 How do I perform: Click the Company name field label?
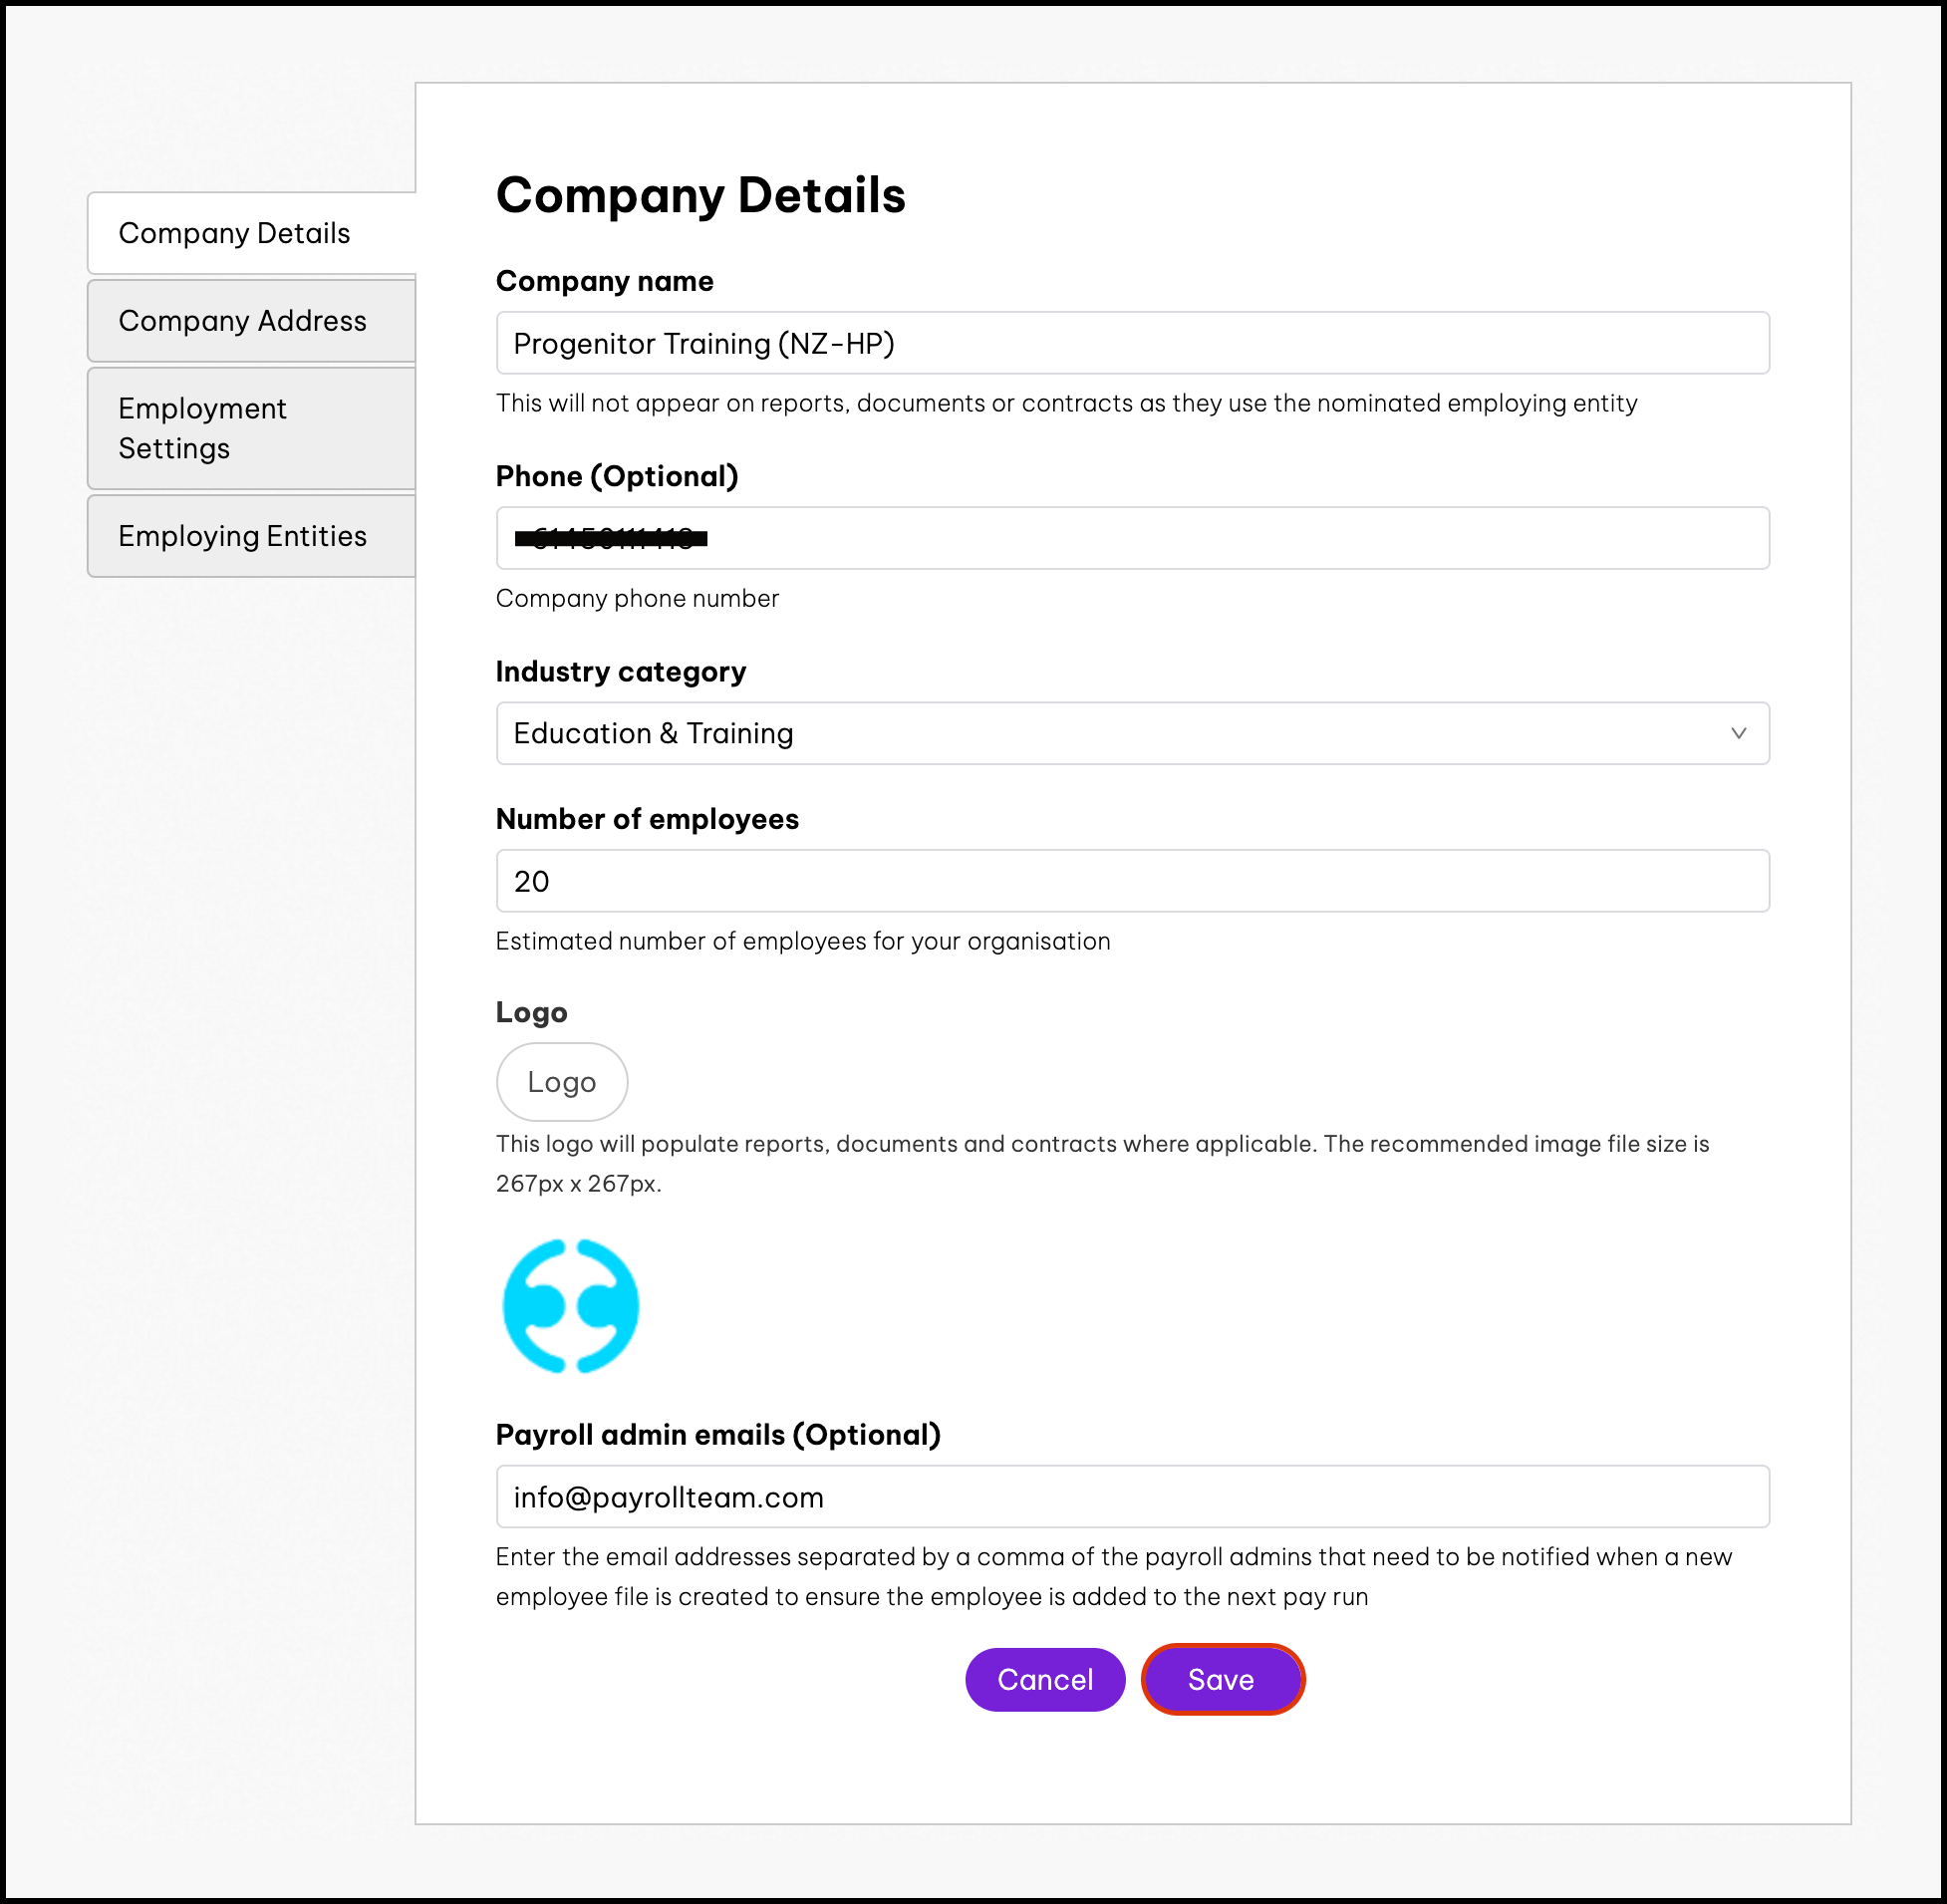[605, 281]
